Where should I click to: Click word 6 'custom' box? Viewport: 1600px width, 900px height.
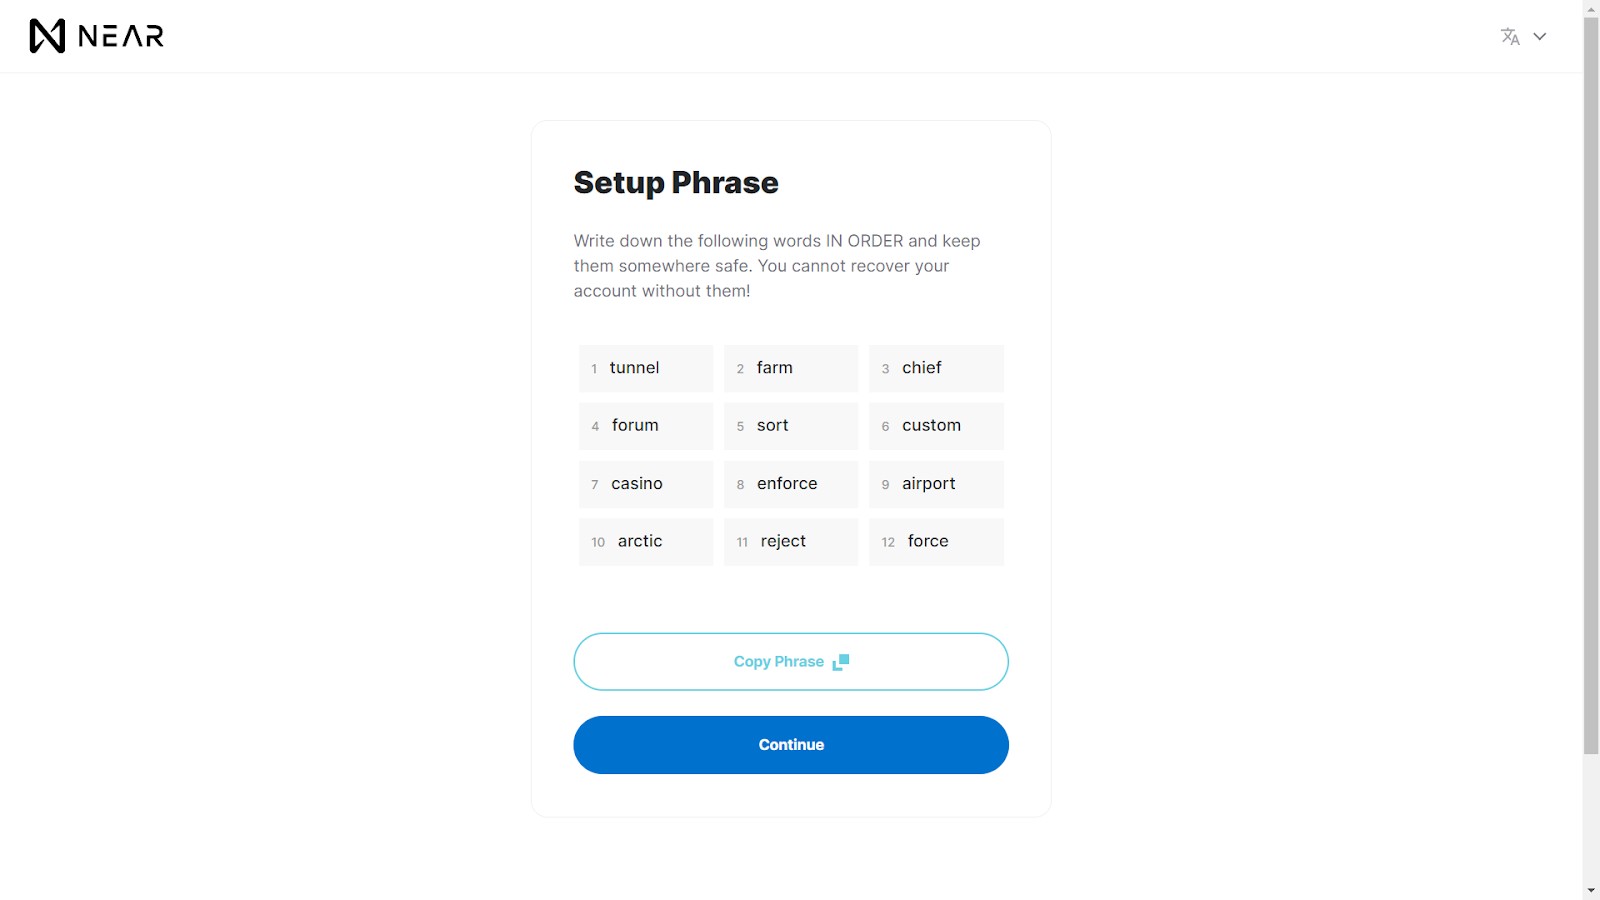tap(936, 426)
